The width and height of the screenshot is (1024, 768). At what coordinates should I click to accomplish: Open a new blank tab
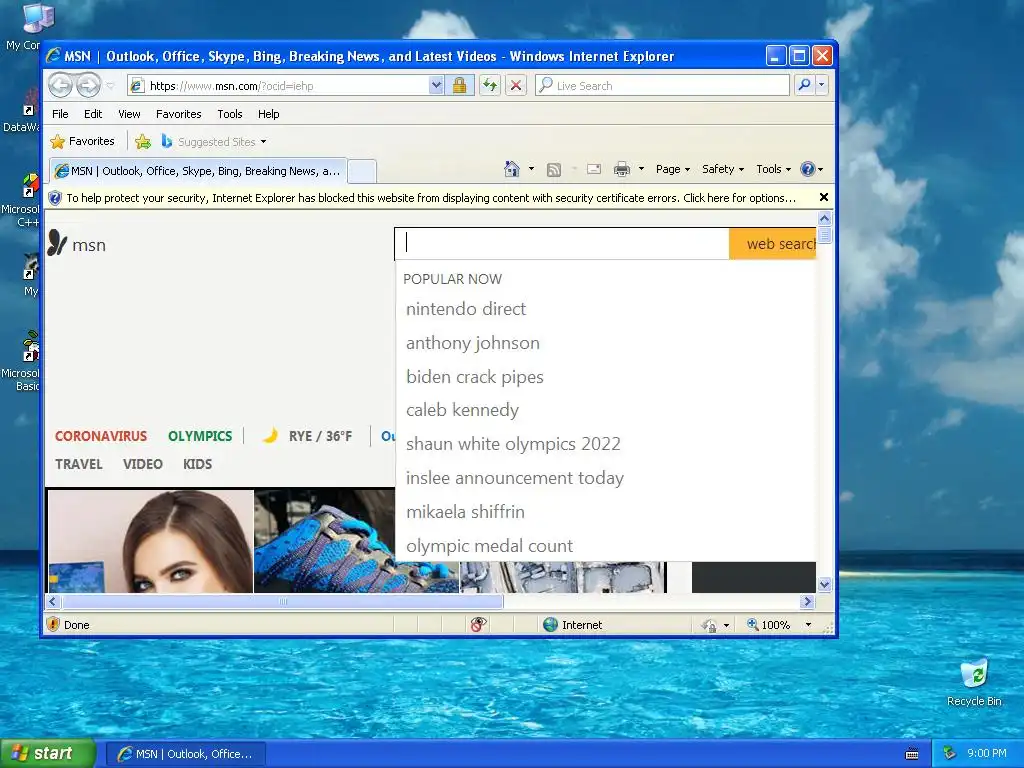pos(362,172)
